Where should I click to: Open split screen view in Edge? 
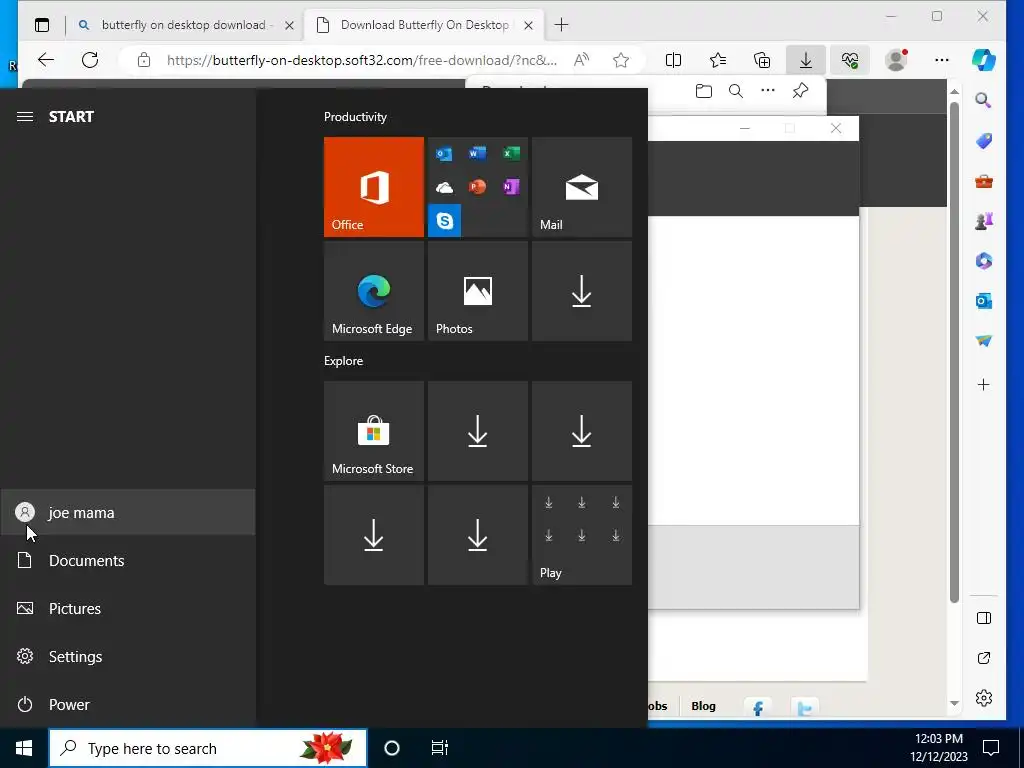click(x=673, y=60)
